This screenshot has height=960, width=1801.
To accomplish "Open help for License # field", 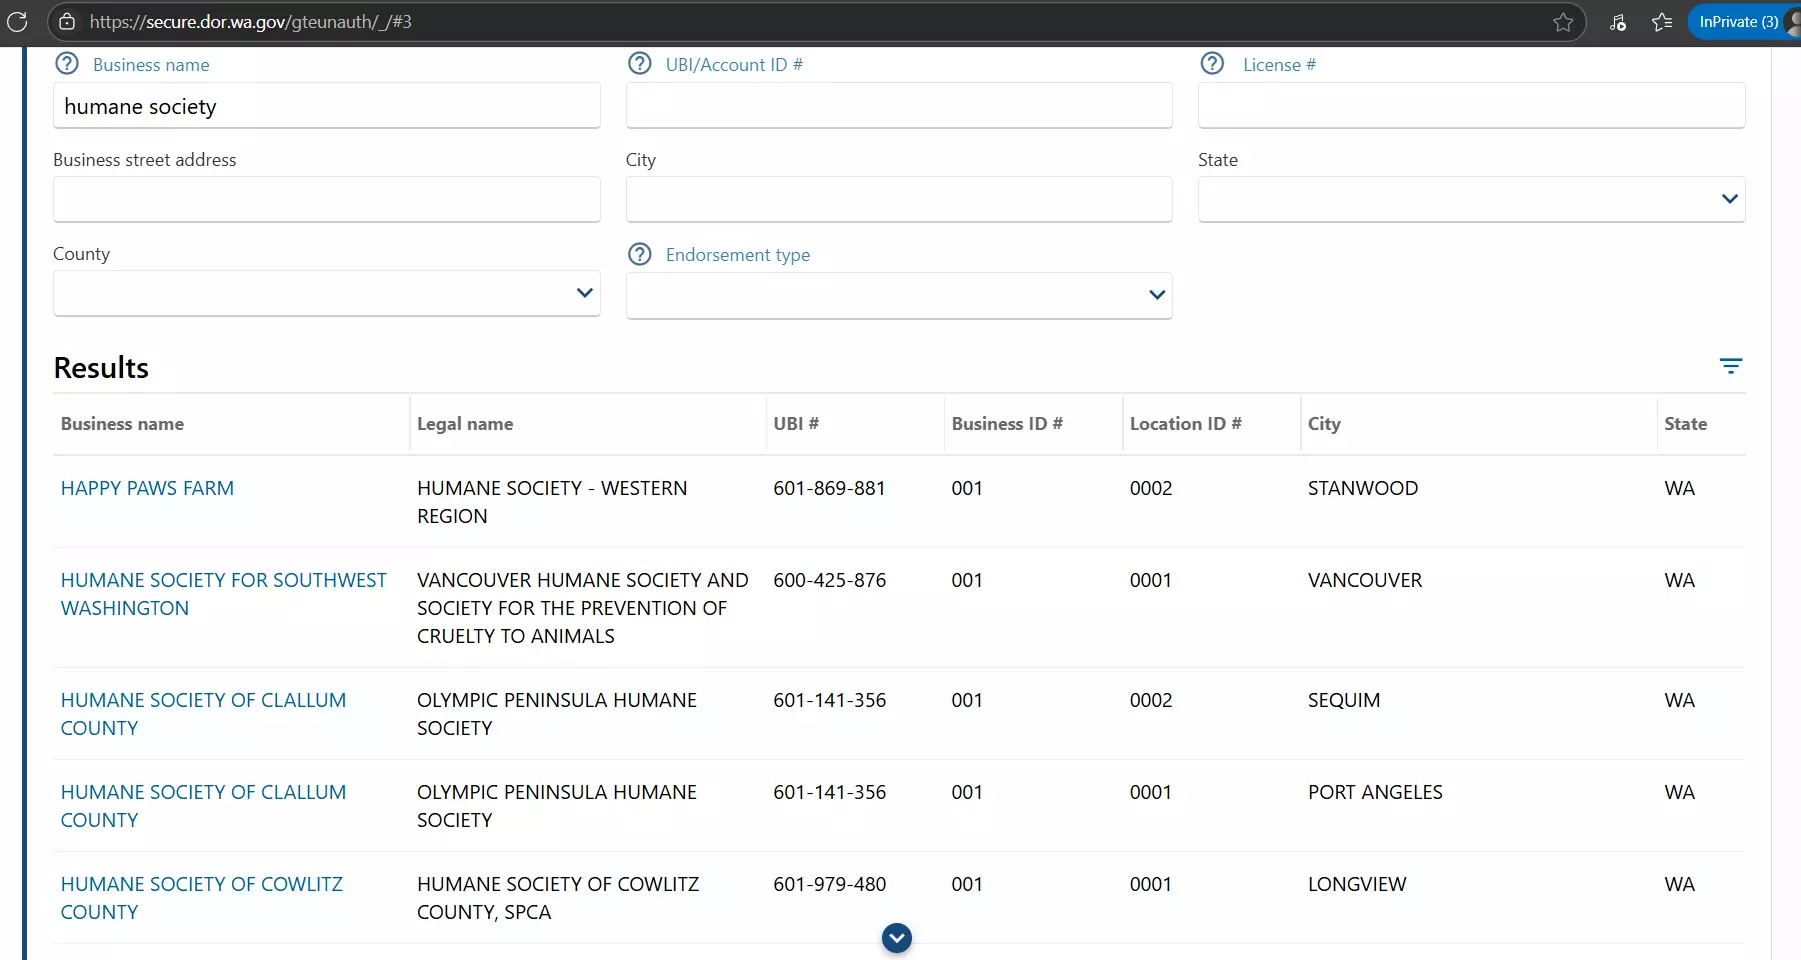I will click(1212, 64).
